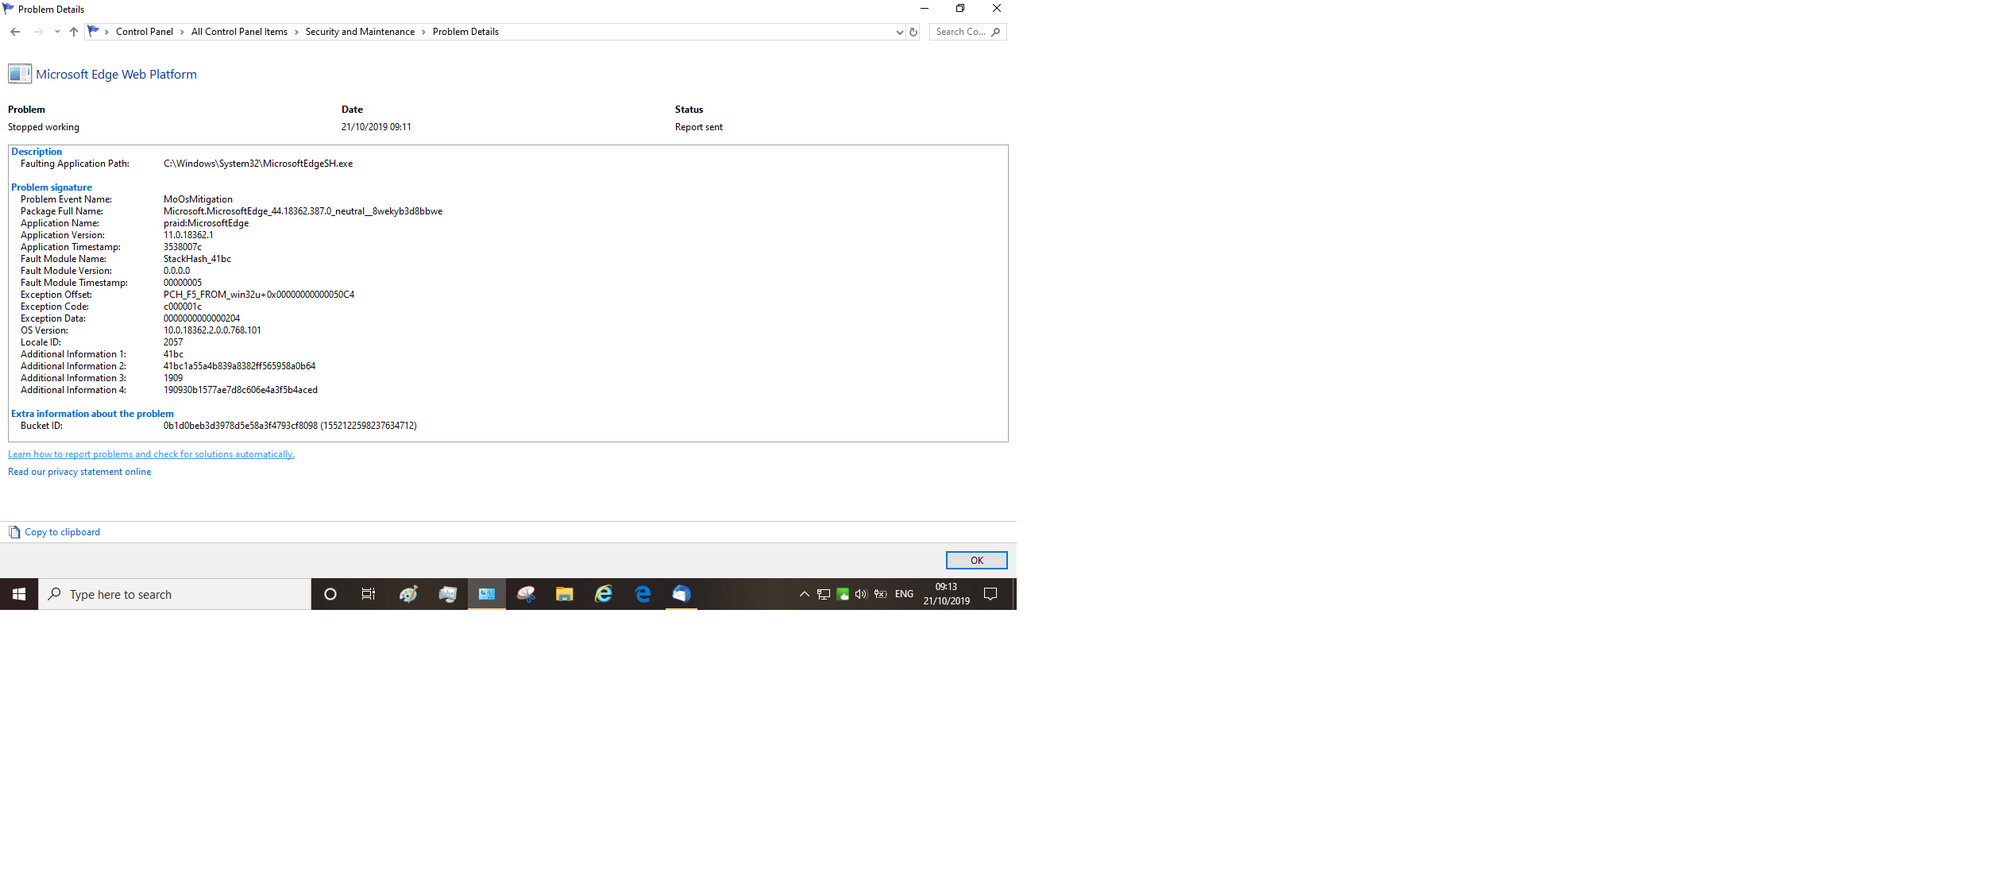Click the Bucket ID value

pos(290,426)
